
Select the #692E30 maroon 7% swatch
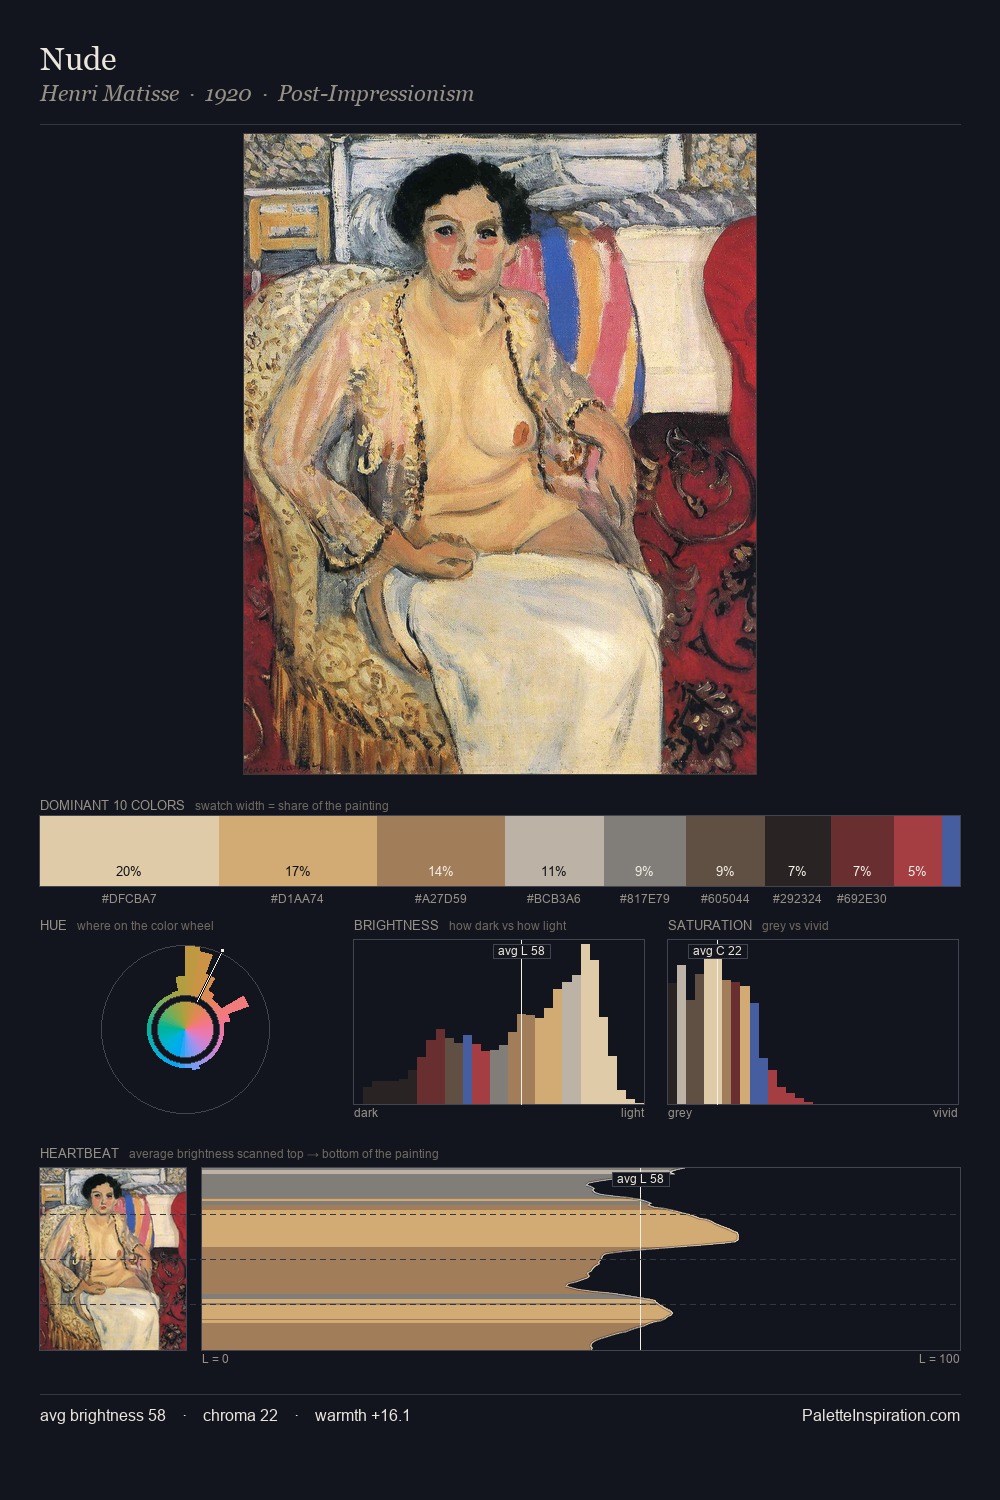[862, 851]
